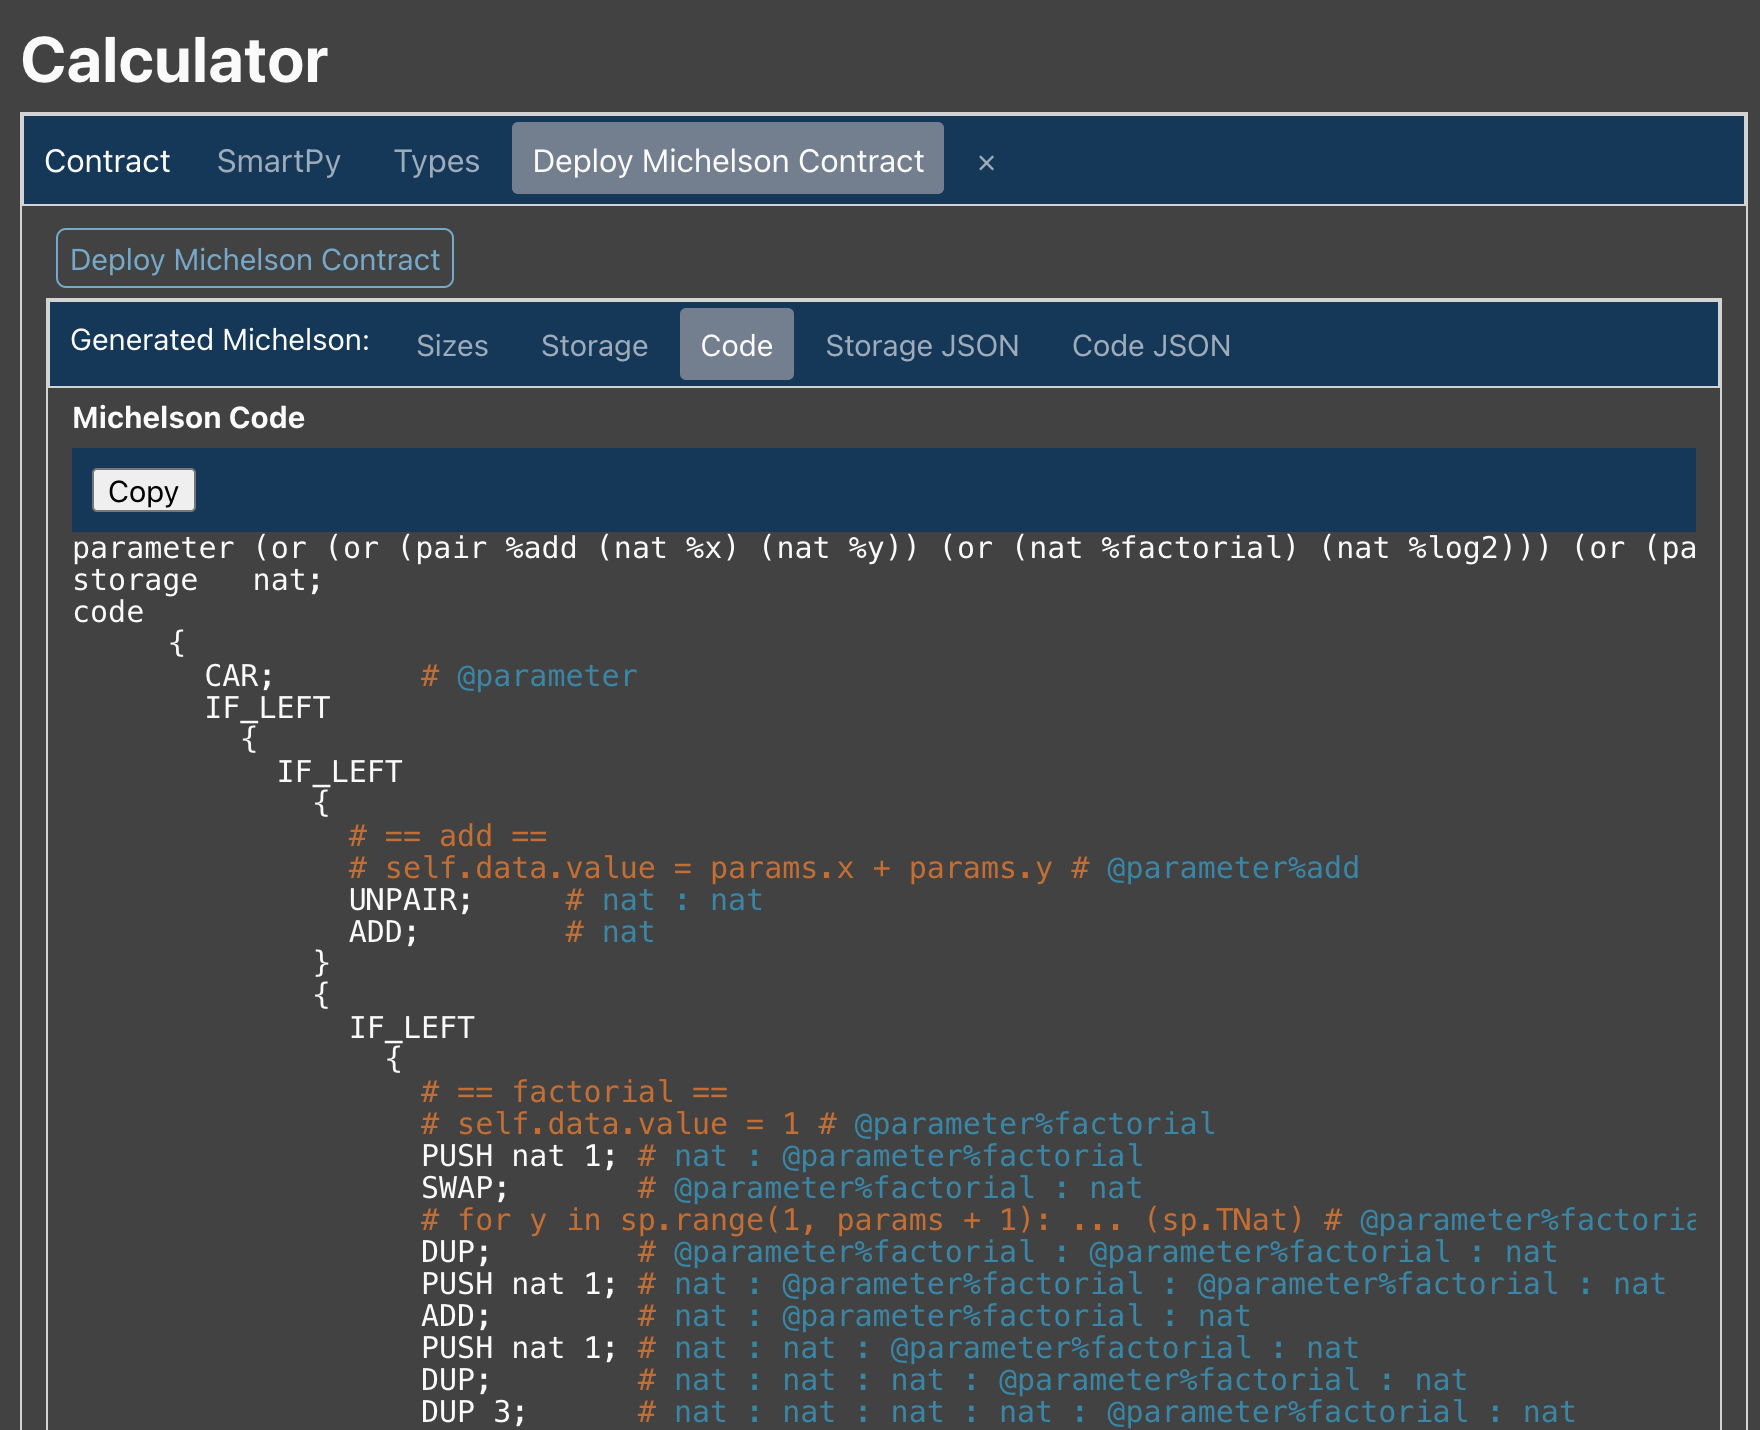Click the 'DUP 3;' instruction line

(473, 1412)
